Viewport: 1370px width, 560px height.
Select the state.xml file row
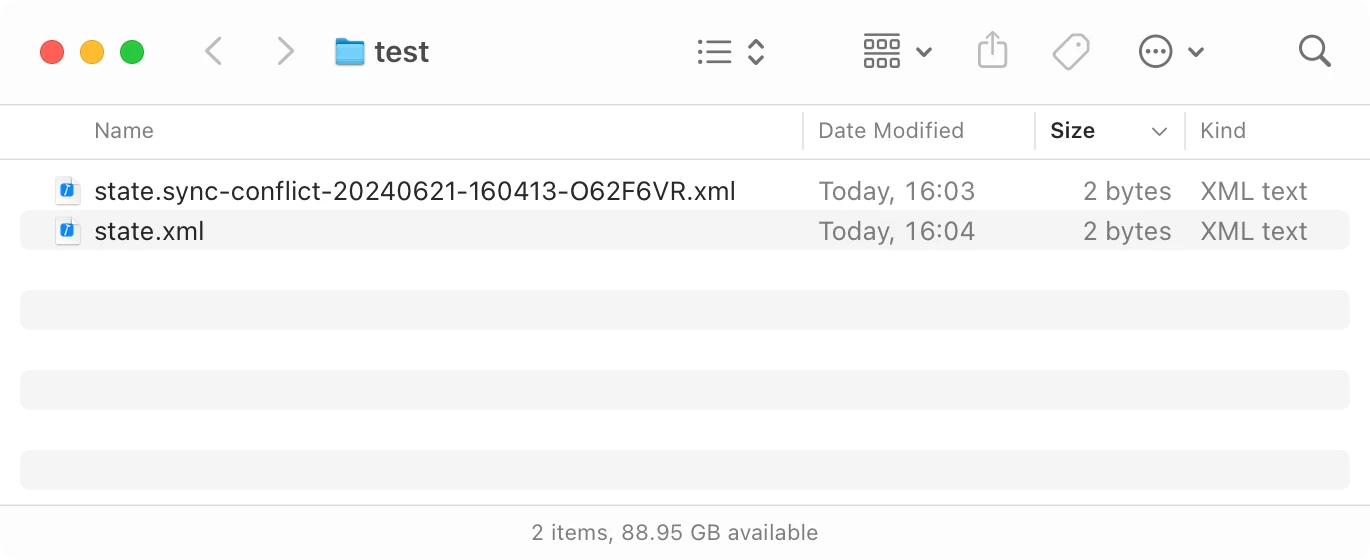pos(150,231)
